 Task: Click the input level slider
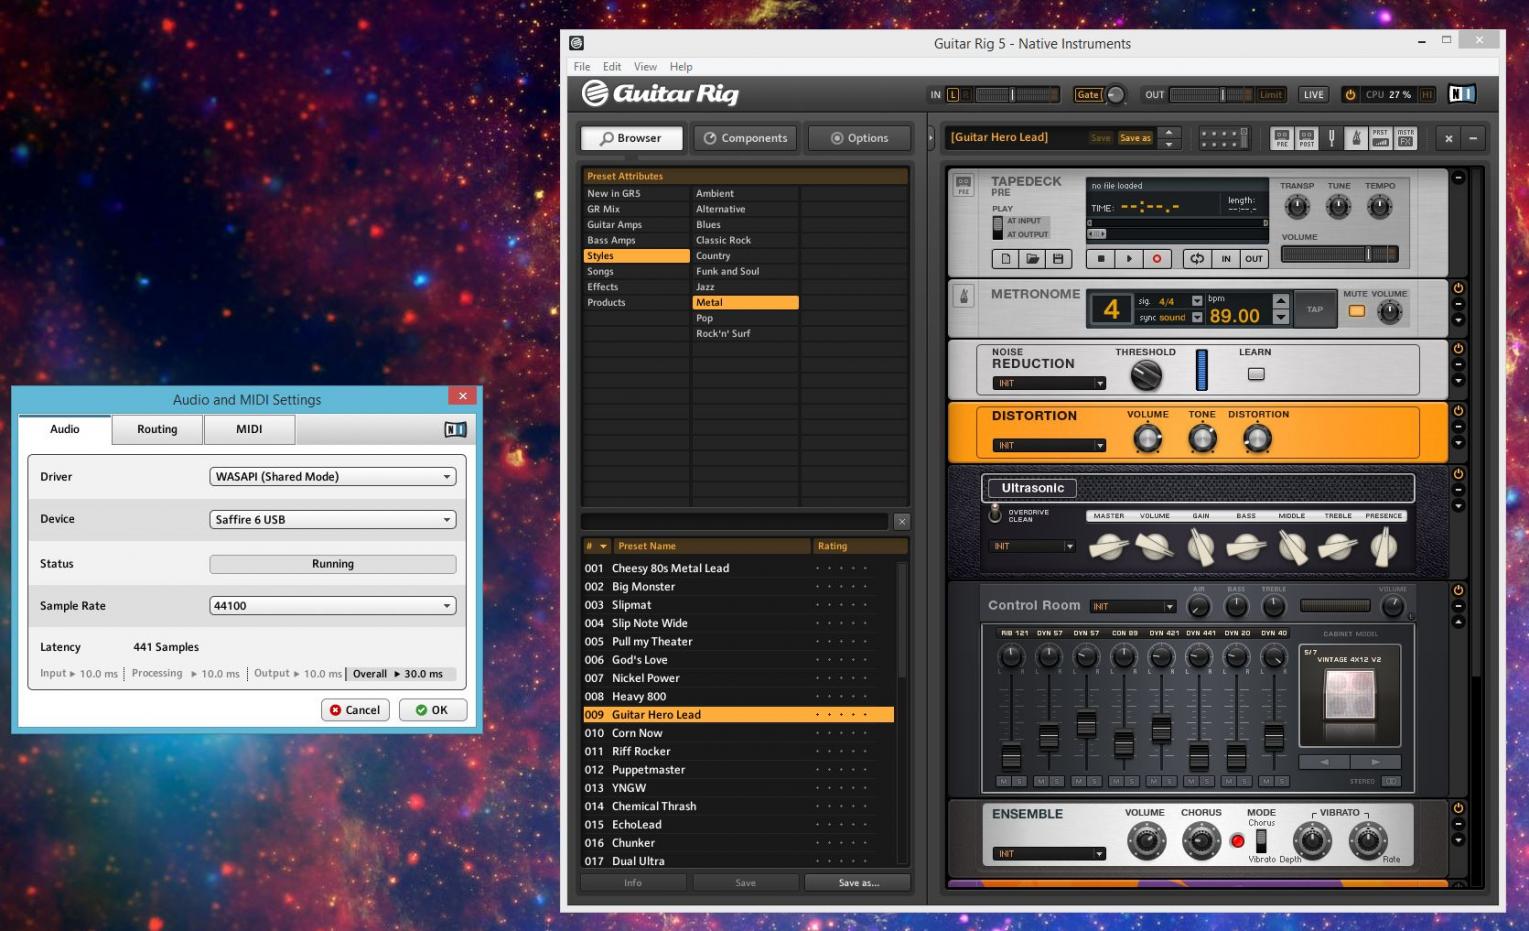coord(1018,95)
